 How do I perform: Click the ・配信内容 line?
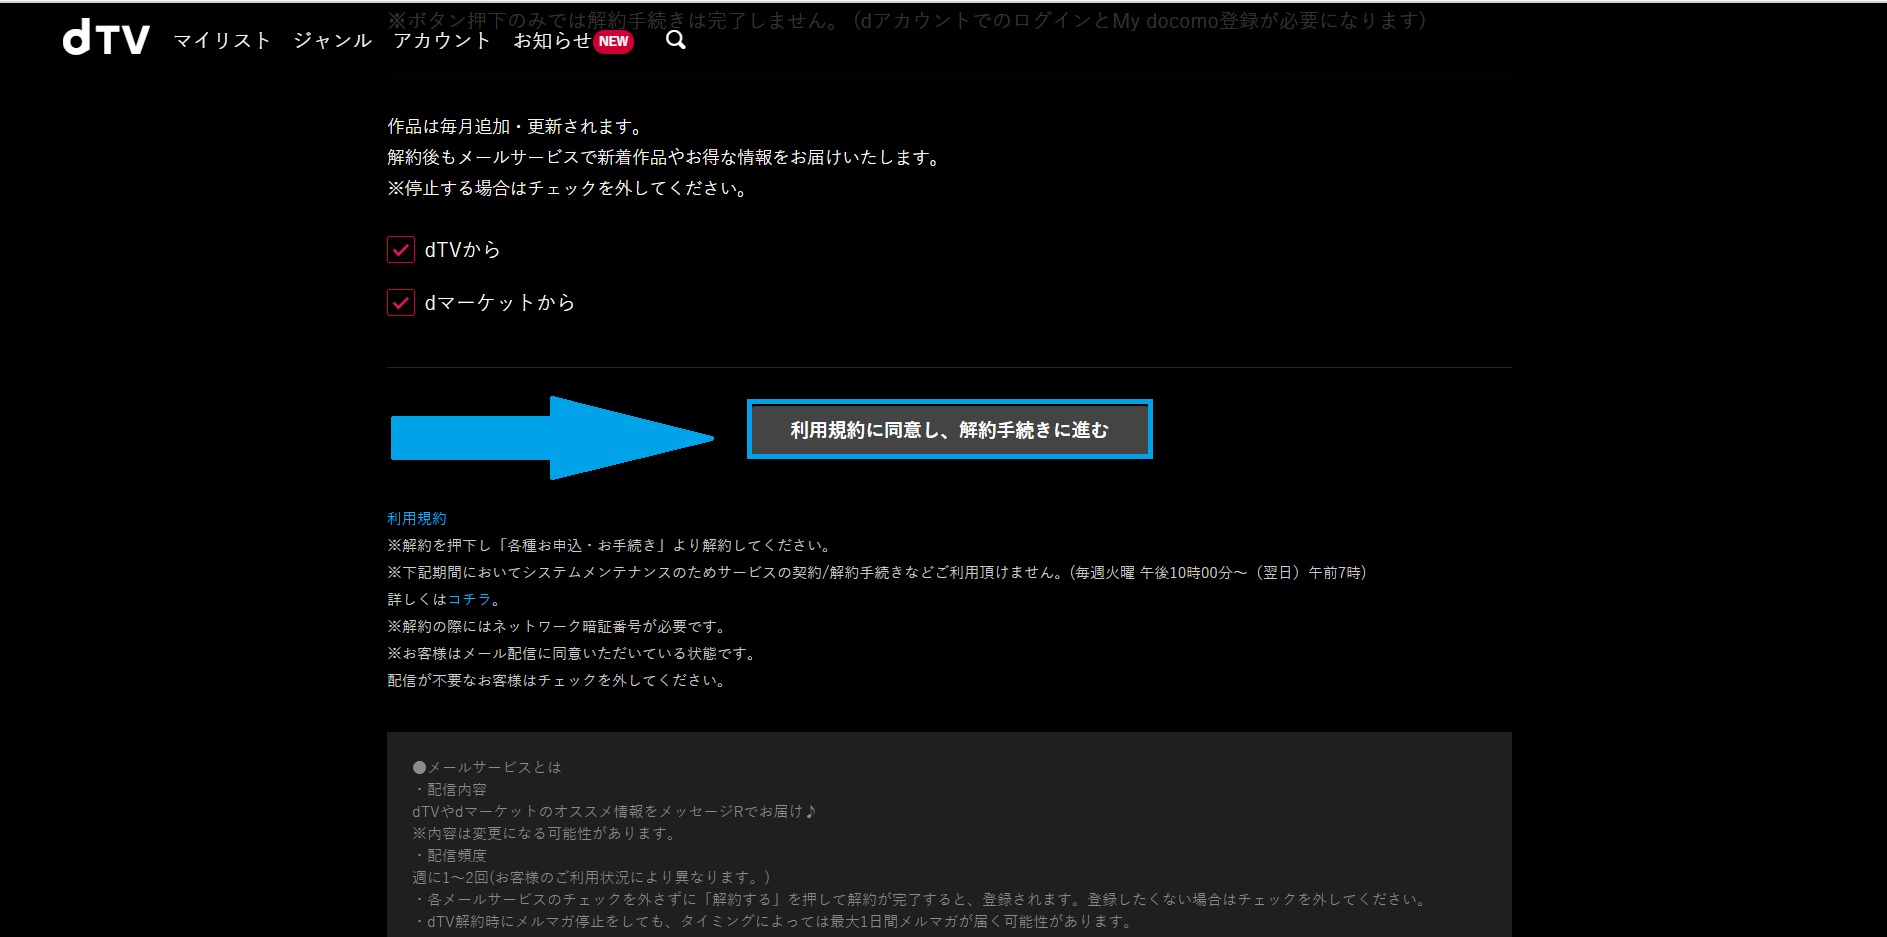tap(450, 789)
